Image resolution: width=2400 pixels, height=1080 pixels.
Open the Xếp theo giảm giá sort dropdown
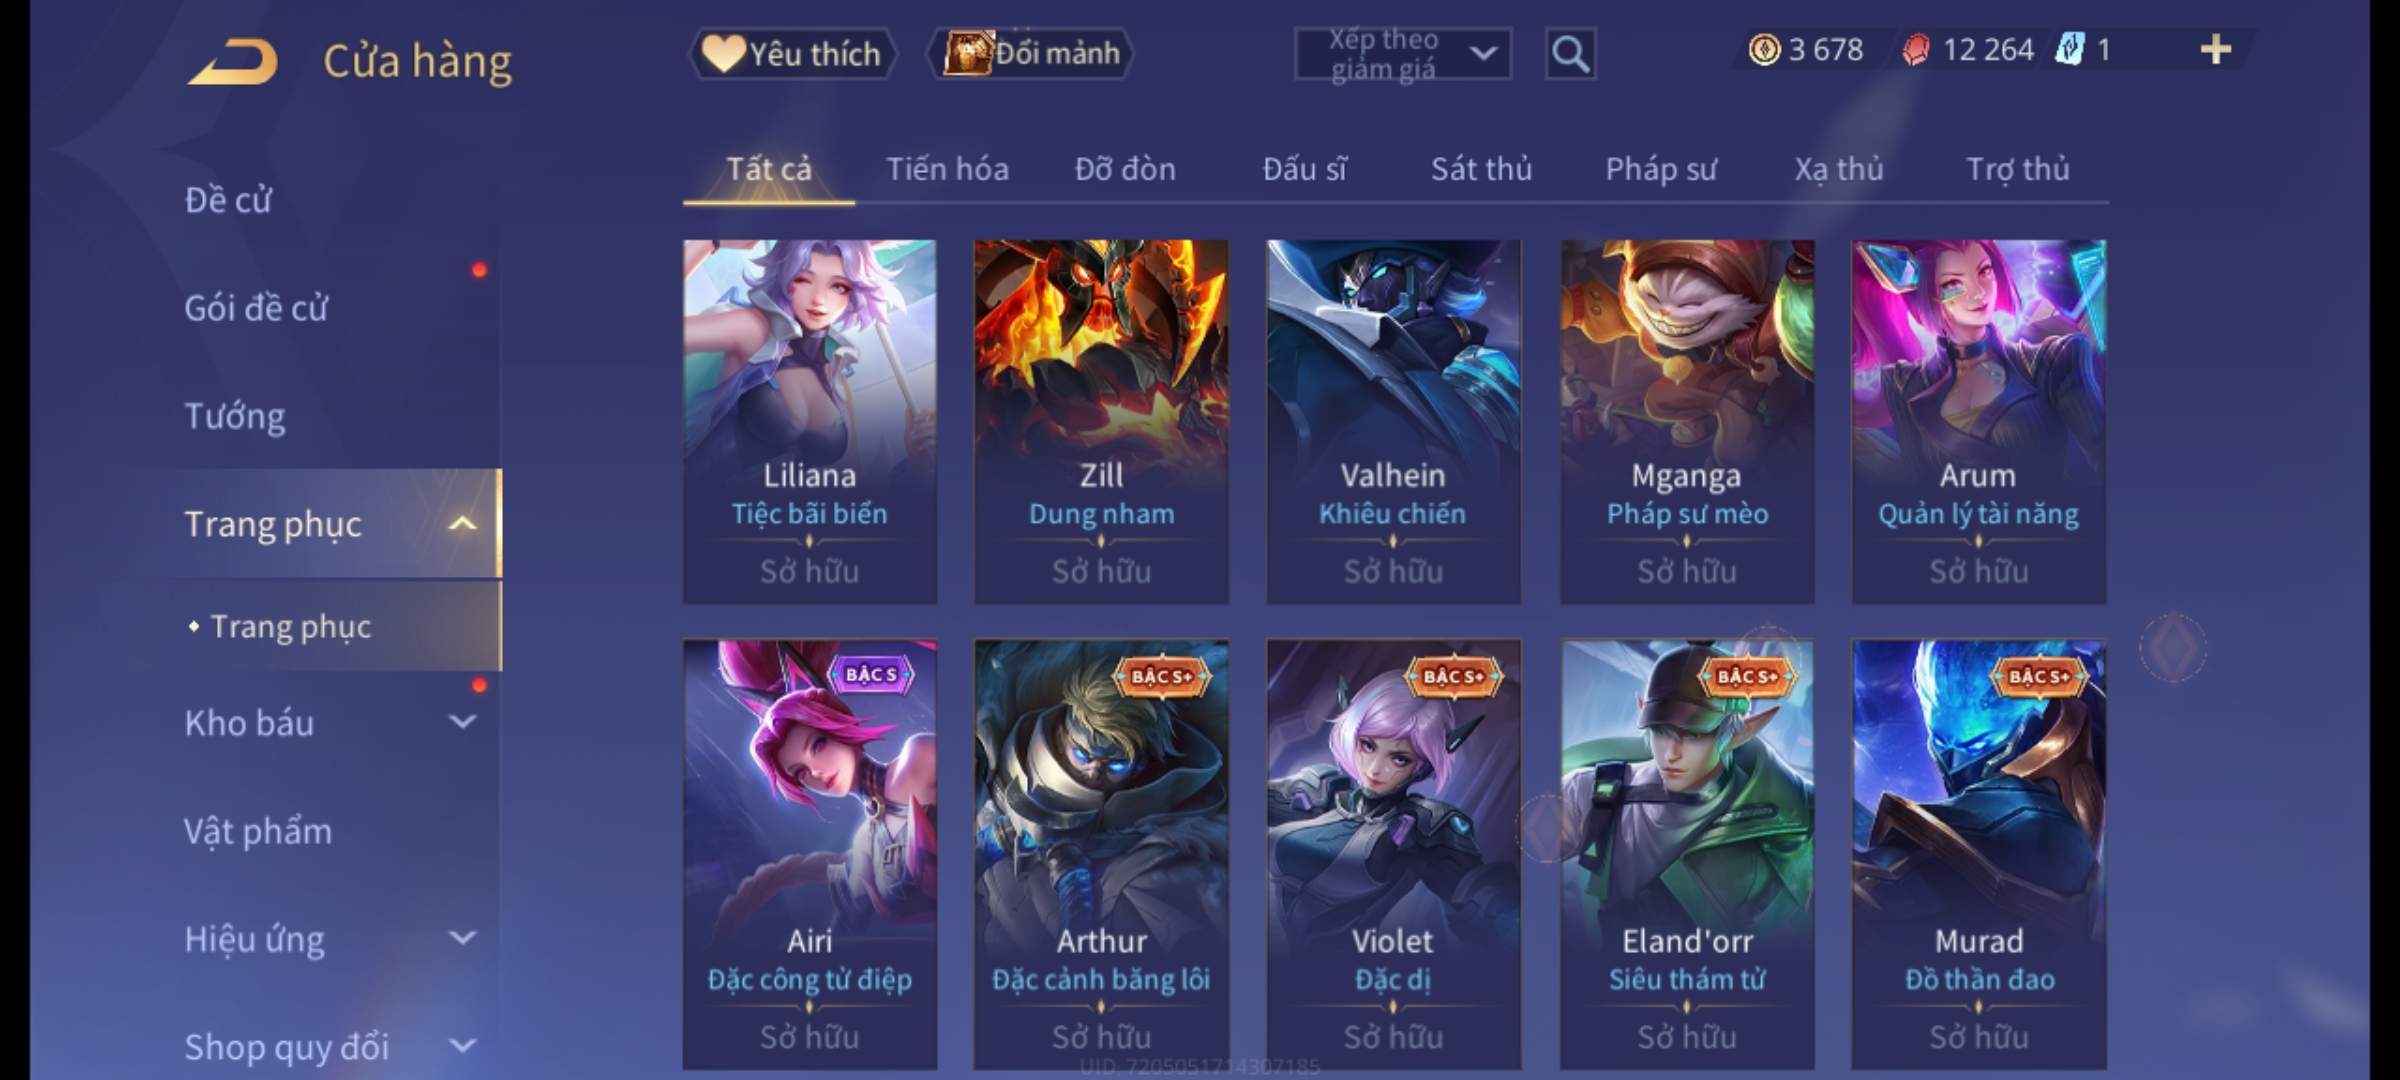tap(1403, 54)
